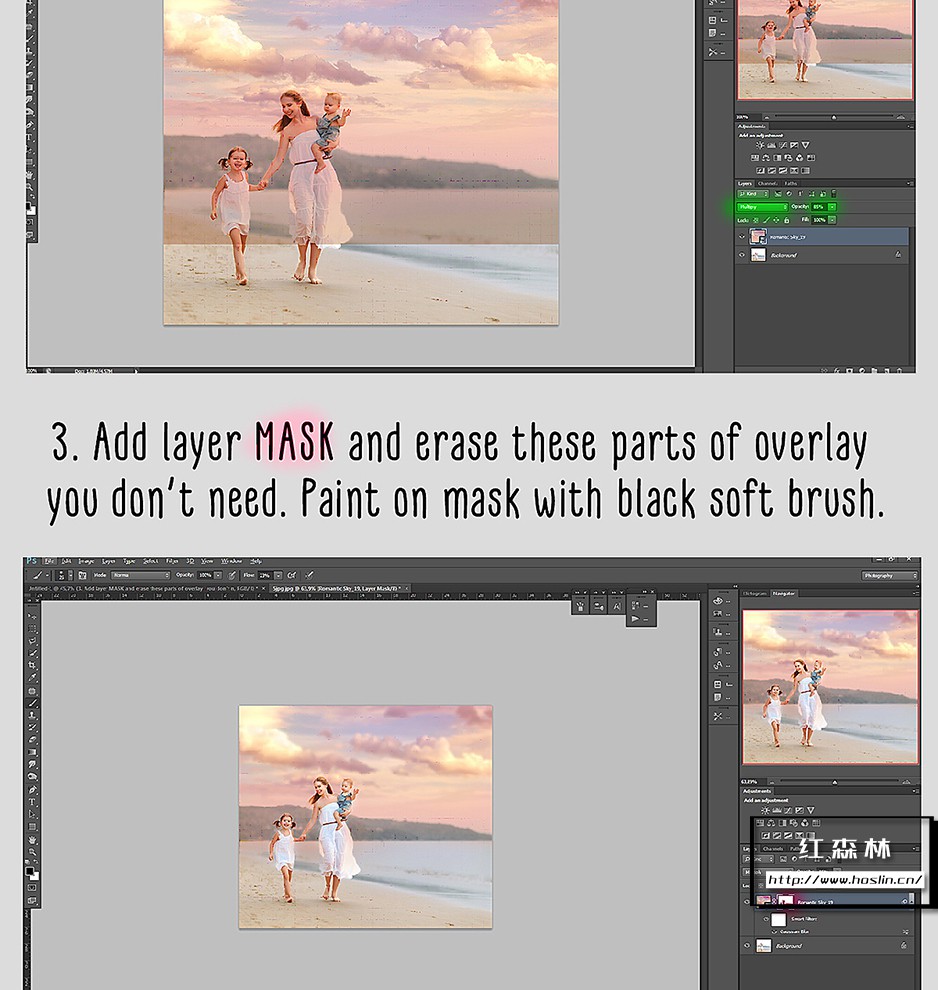The height and width of the screenshot is (990, 938).
Task: Switch to Histogram tab in lower window
Action: tap(754, 593)
